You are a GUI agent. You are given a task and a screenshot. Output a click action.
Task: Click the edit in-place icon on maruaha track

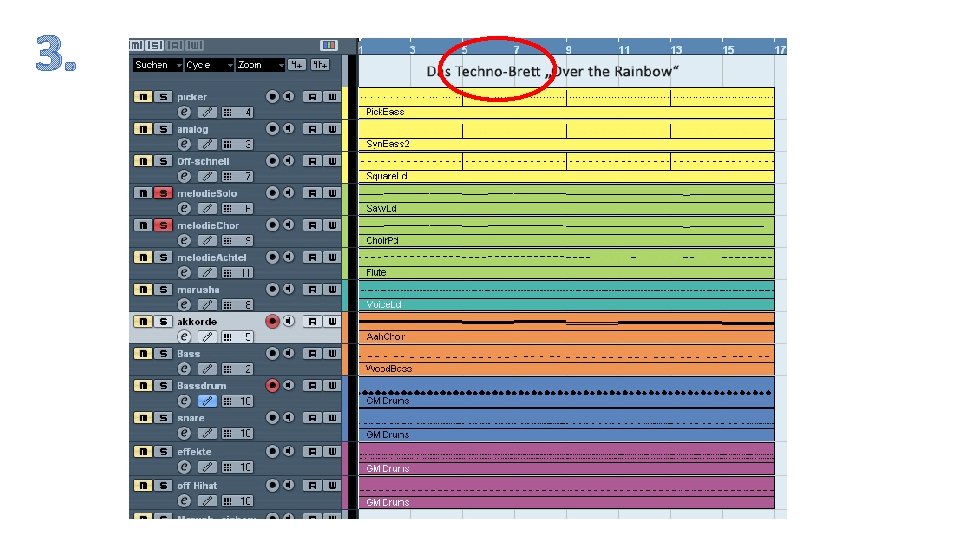click(x=208, y=305)
